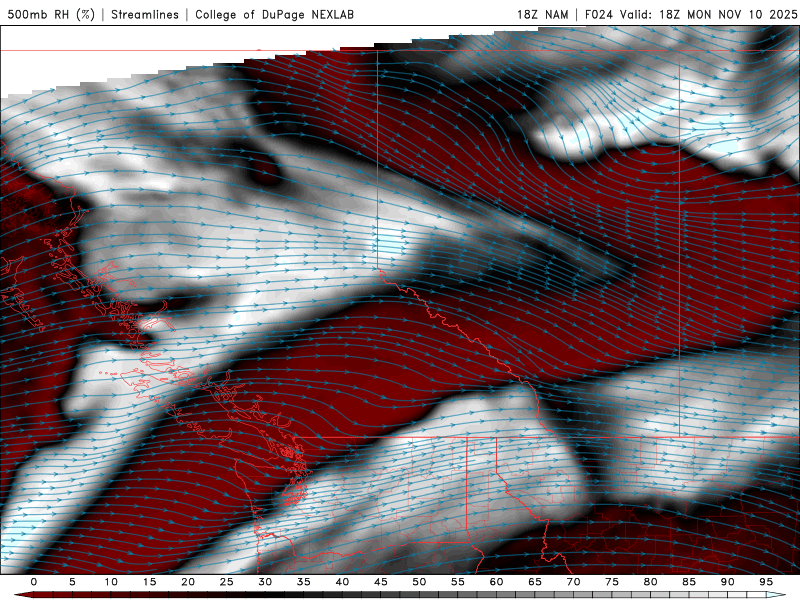800x600 pixels.
Task: Click the "30" value on color scale
Action: pyautogui.click(x=265, y=582)
